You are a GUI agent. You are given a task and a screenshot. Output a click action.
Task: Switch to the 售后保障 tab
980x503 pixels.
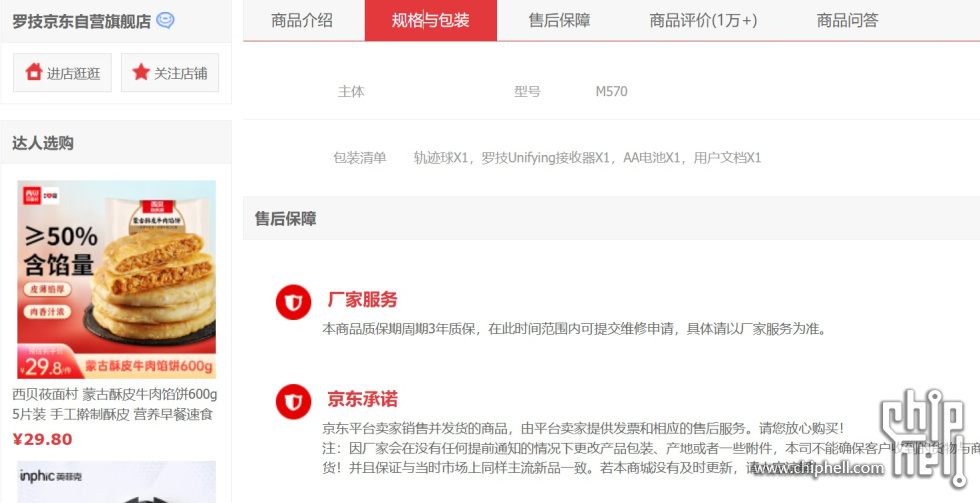[559, 21]
